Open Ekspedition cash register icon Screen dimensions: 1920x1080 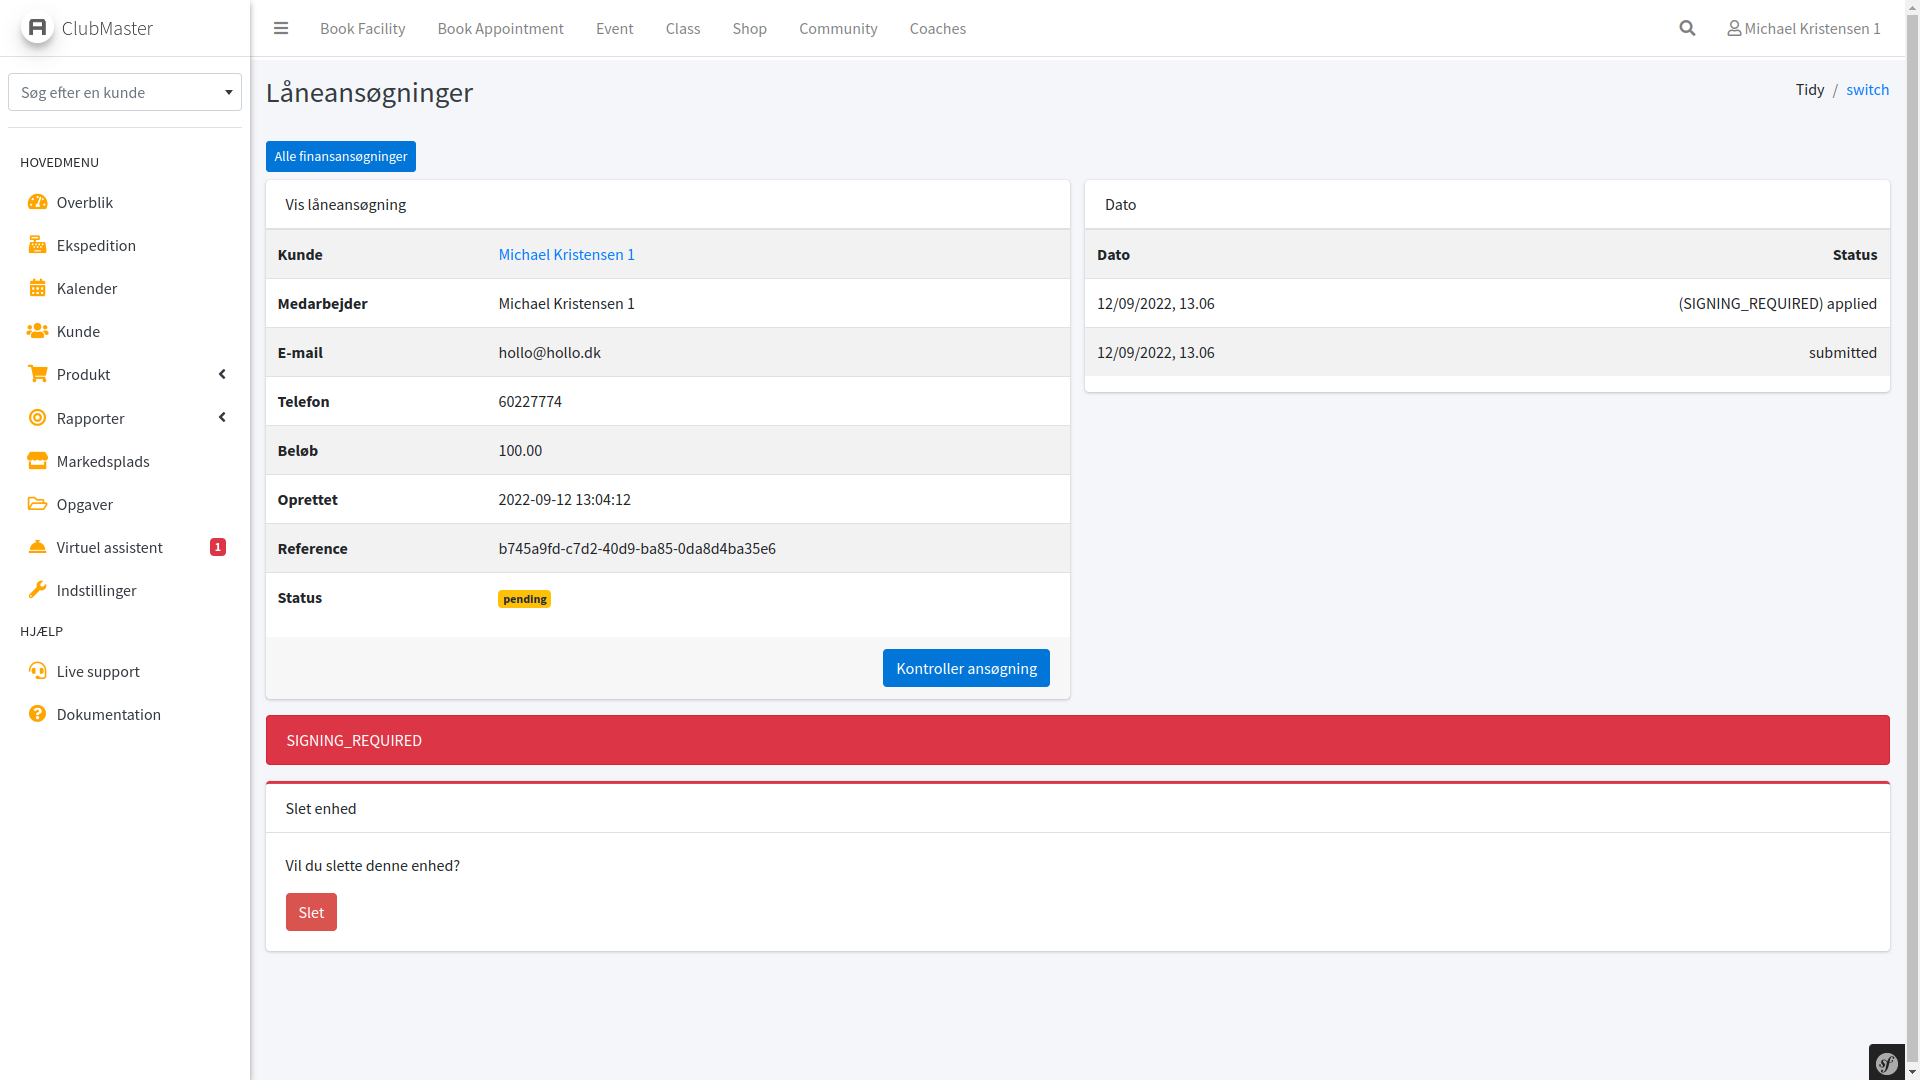(37, 245)
